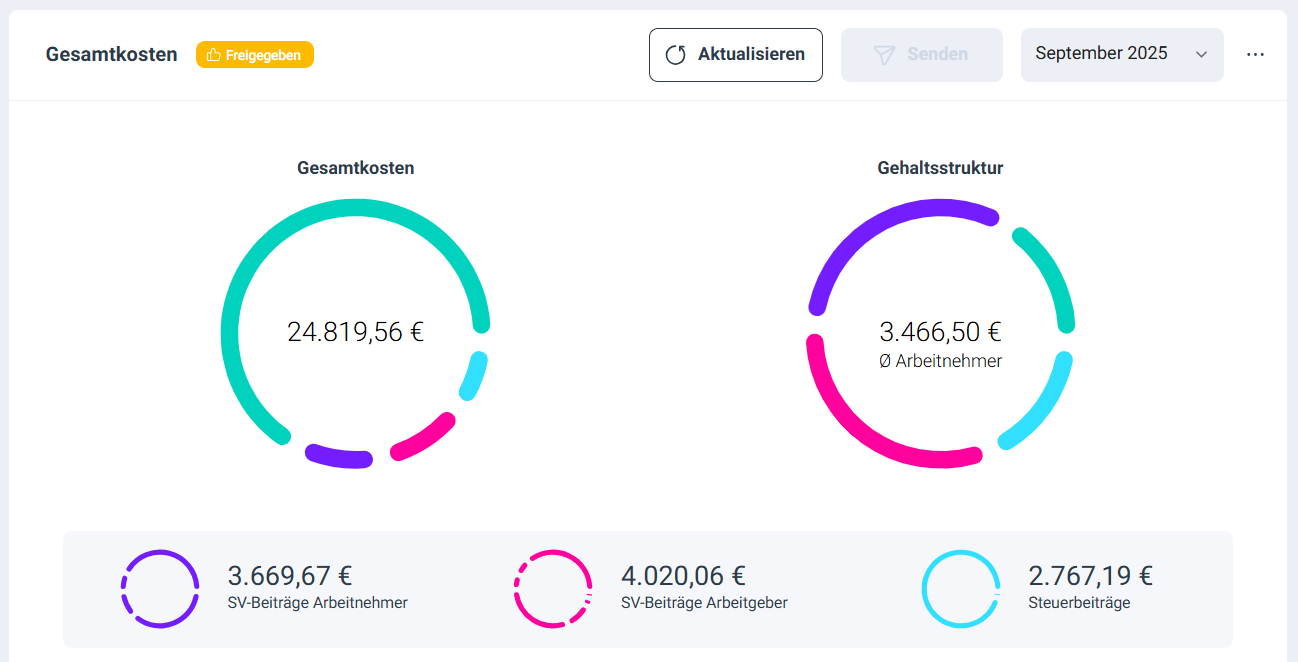
Task: Click the paper plane send icon
Action: [x=884, y=55]
